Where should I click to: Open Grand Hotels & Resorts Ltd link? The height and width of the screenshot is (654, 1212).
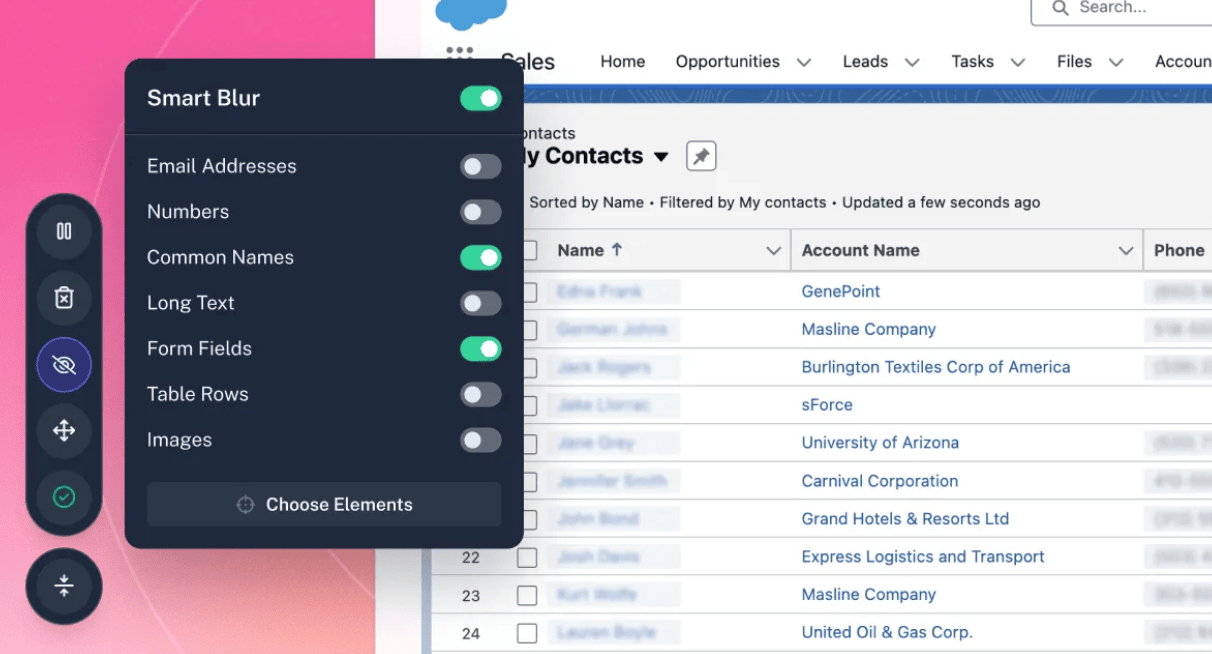tap(905, 519)
